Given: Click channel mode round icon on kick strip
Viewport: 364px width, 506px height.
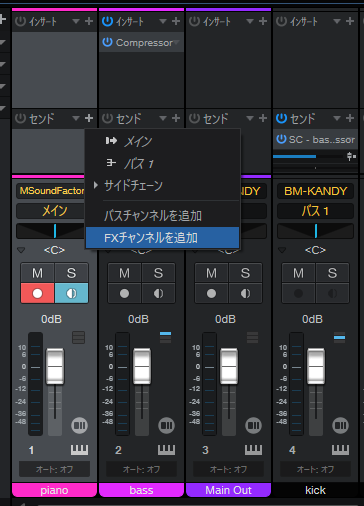Looking at the screenshot, I should [340, 425].
